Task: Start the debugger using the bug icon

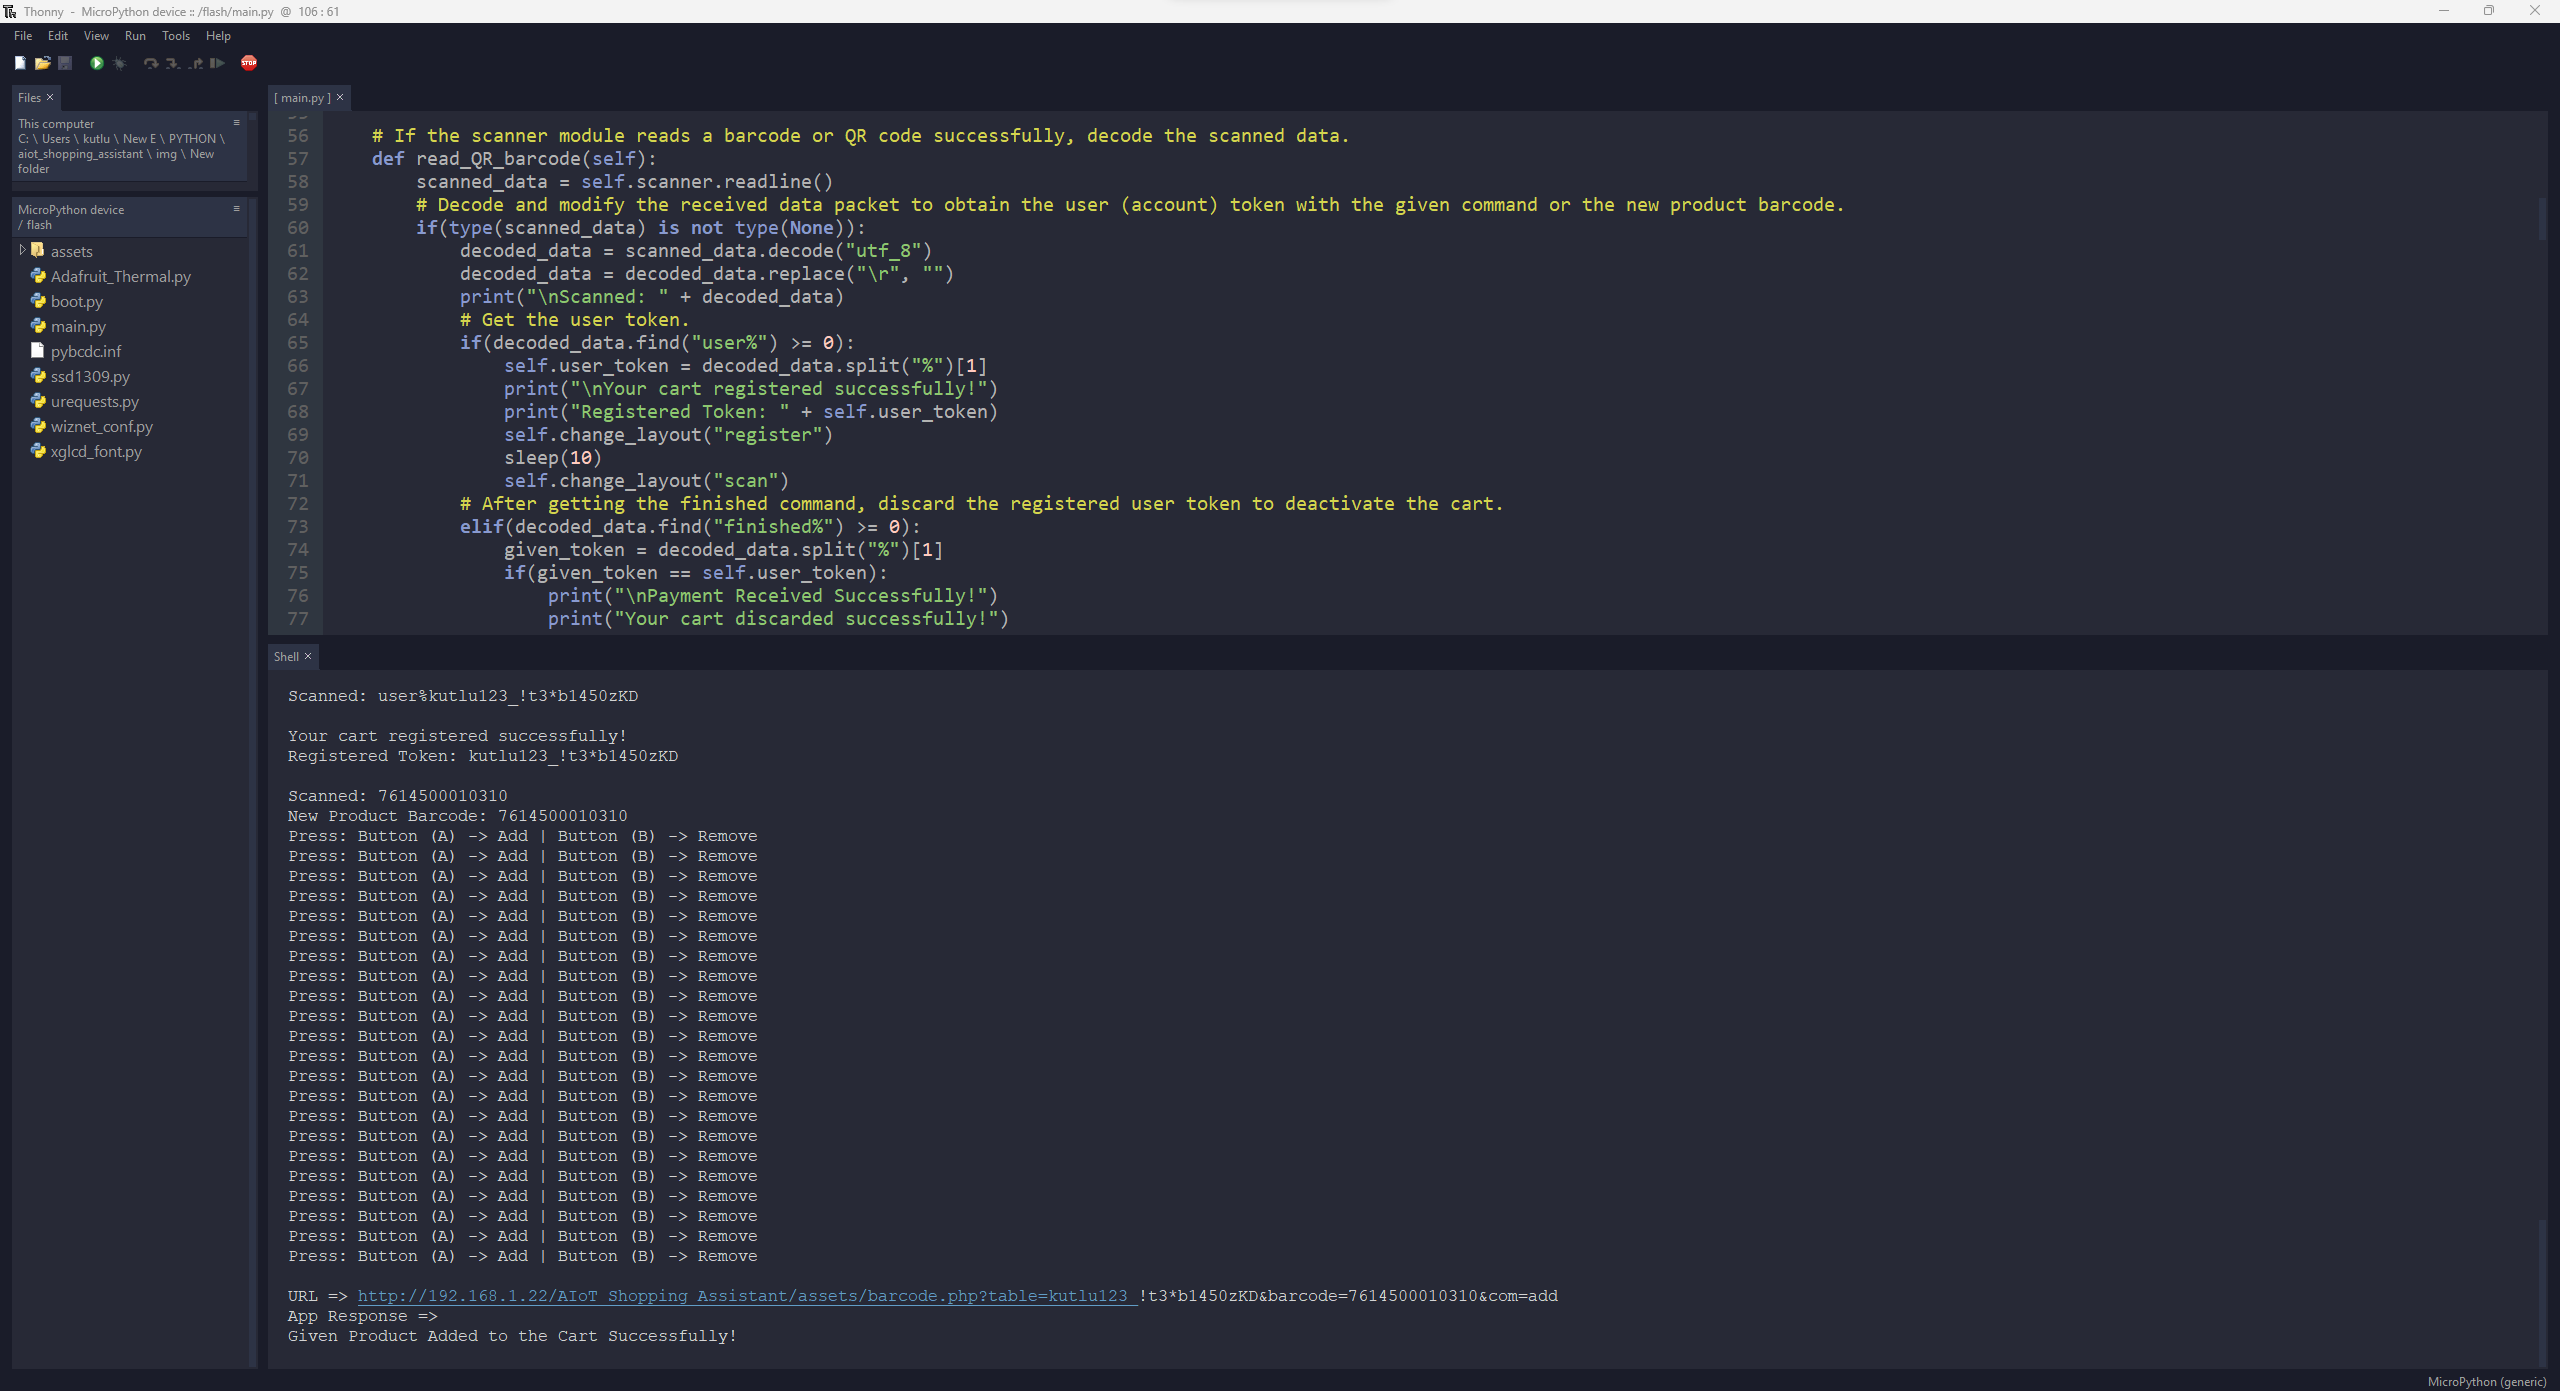Action: click(118, 63)
